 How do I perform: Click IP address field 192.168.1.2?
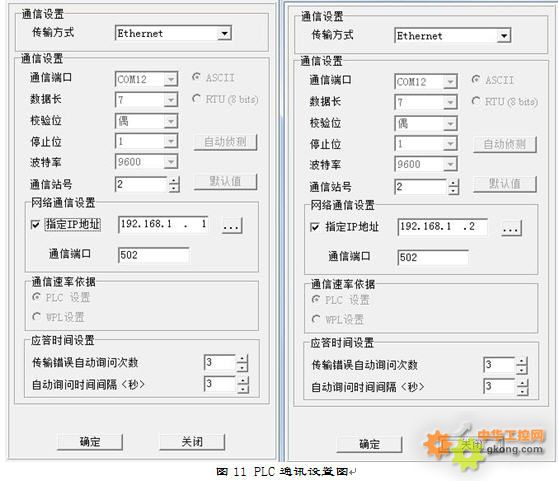click(442, 227)
